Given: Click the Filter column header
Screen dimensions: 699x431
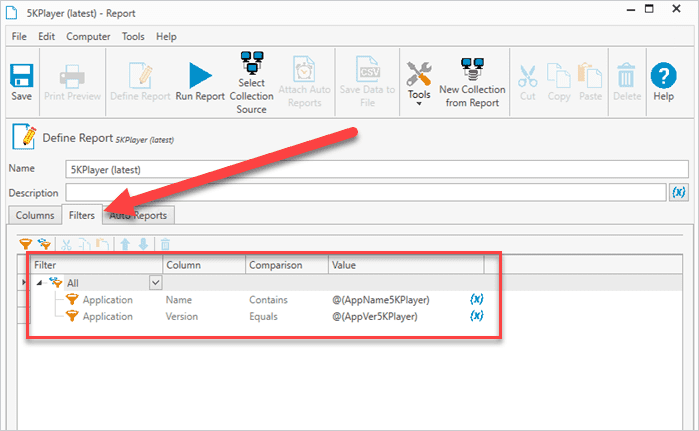Looking at the screenshot, I should [x=96, y=265].
